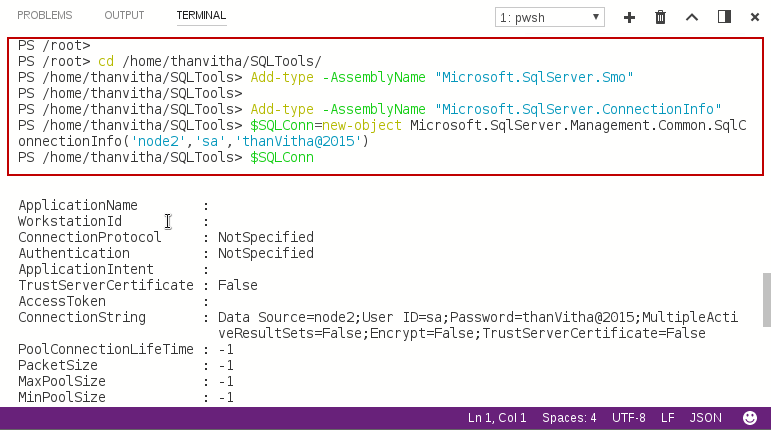Pick language mode via JSON indicator
Viewport: 771px width, 430px height.
click(705, 418)
